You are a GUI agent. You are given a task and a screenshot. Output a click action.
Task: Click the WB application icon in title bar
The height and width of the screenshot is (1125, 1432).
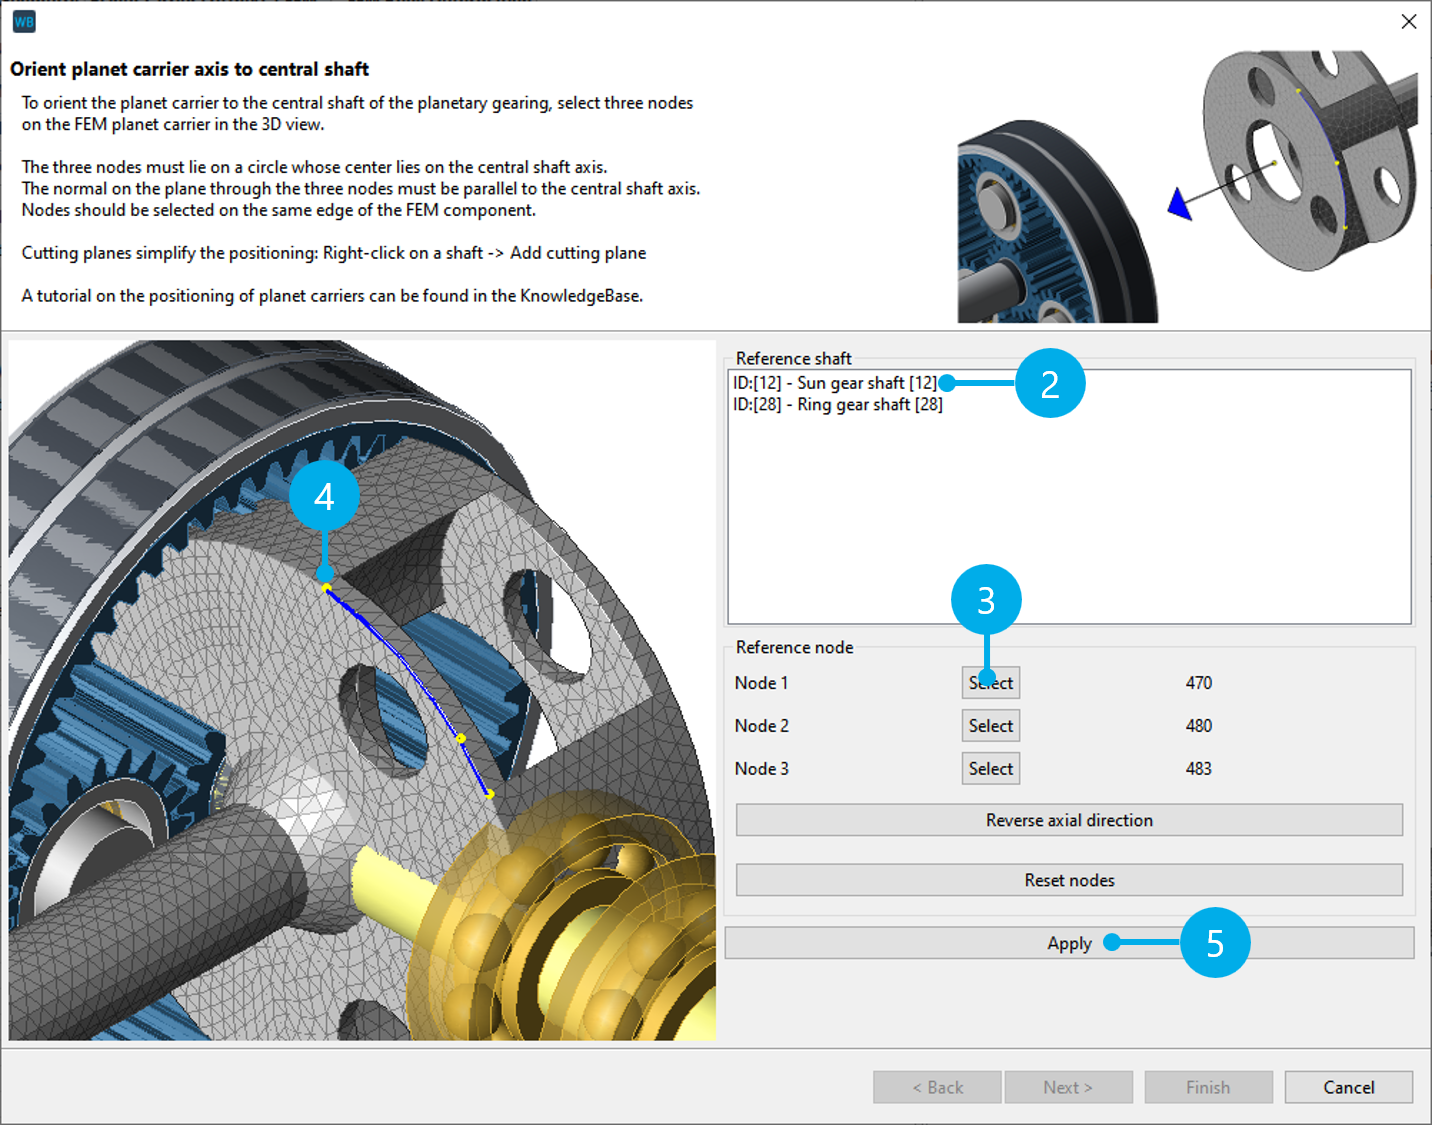(x=24, y=22)
